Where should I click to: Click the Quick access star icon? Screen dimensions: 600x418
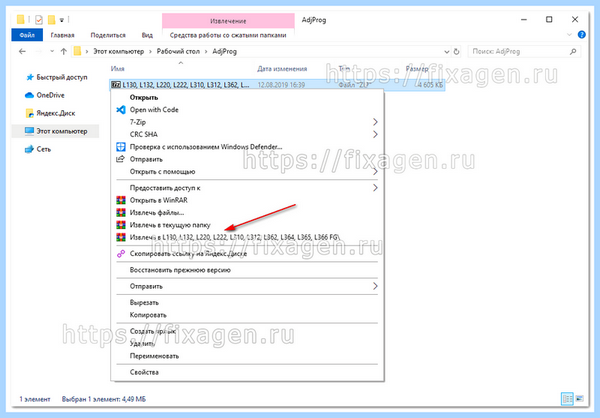click(30, 77)
